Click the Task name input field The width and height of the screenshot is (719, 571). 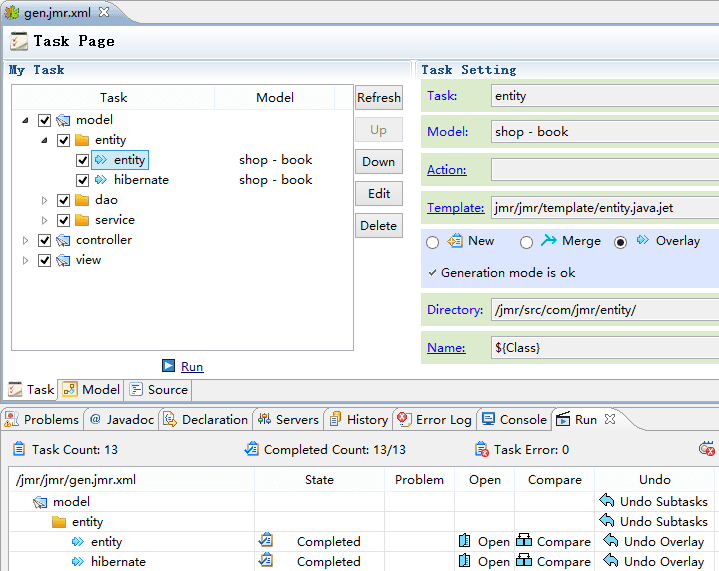pos(605,96)
